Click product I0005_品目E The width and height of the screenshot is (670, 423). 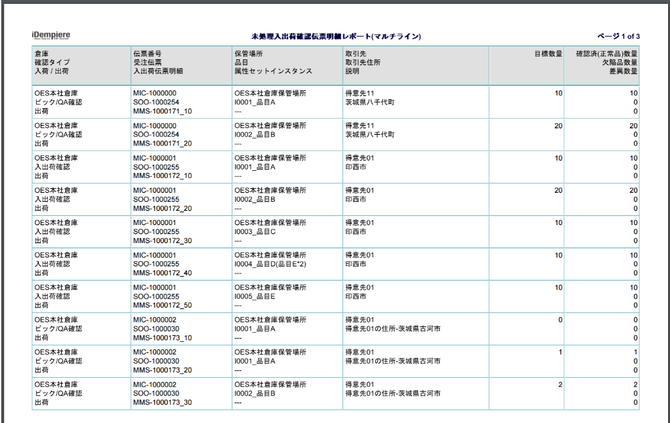(255, 296)
